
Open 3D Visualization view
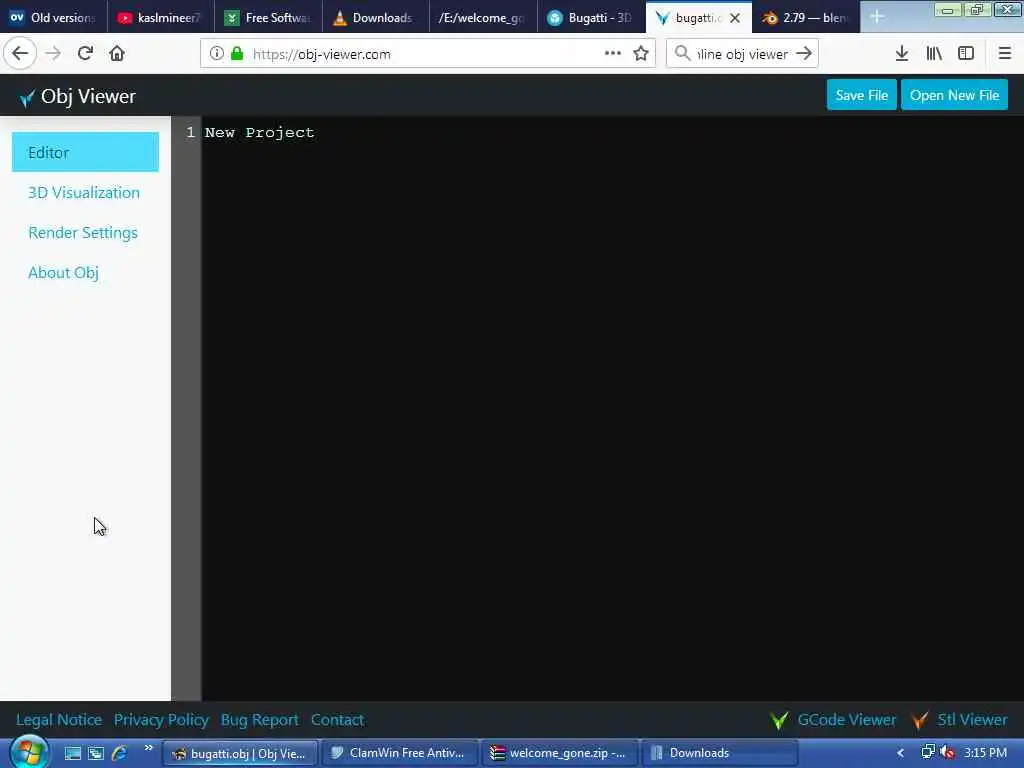[x=84, y=193]
